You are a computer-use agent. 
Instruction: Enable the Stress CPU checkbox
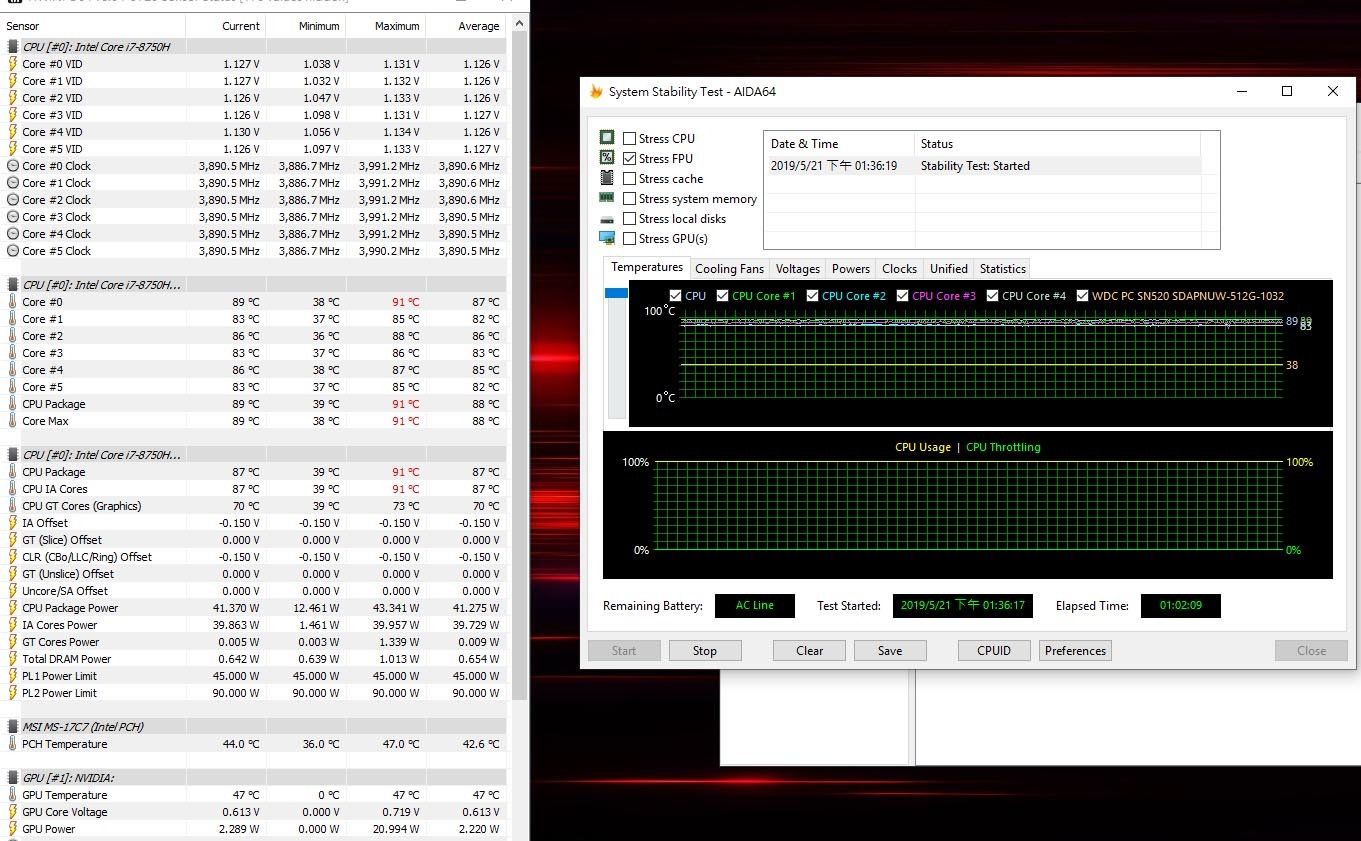point(629,139)
